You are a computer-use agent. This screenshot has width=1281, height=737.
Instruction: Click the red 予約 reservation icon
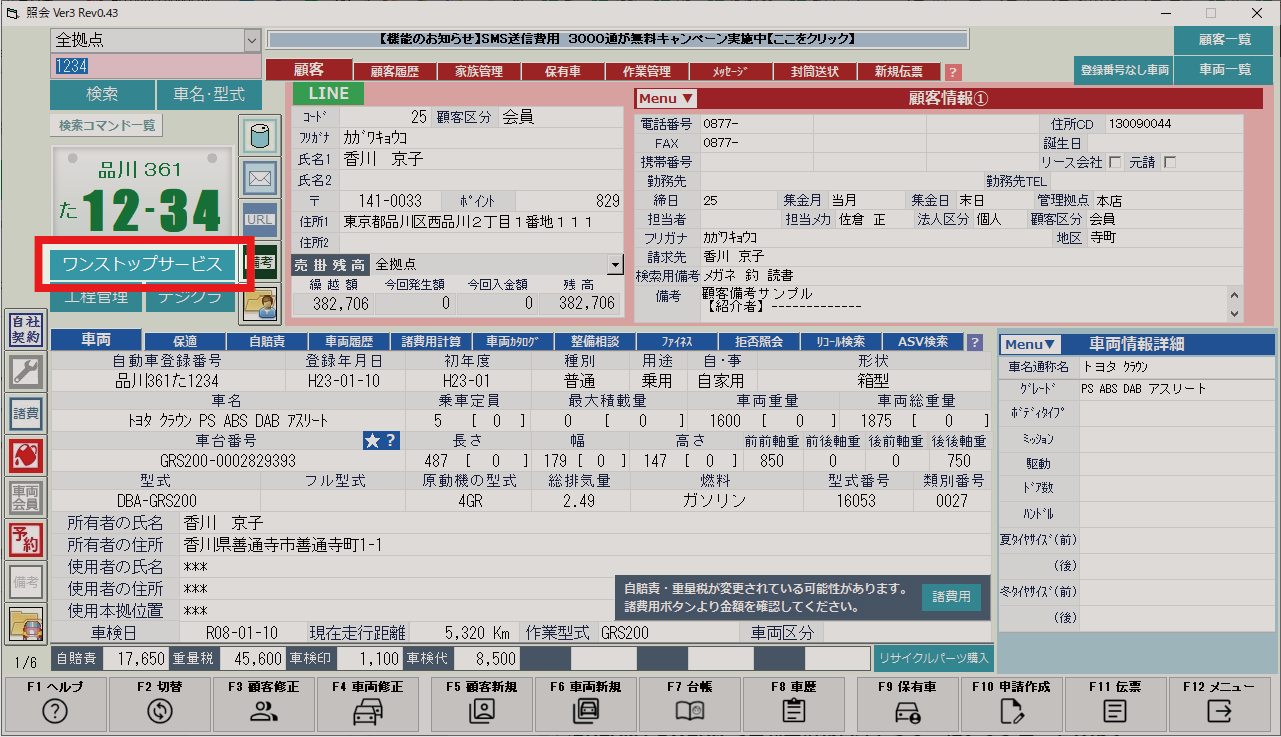click(25, 539)
